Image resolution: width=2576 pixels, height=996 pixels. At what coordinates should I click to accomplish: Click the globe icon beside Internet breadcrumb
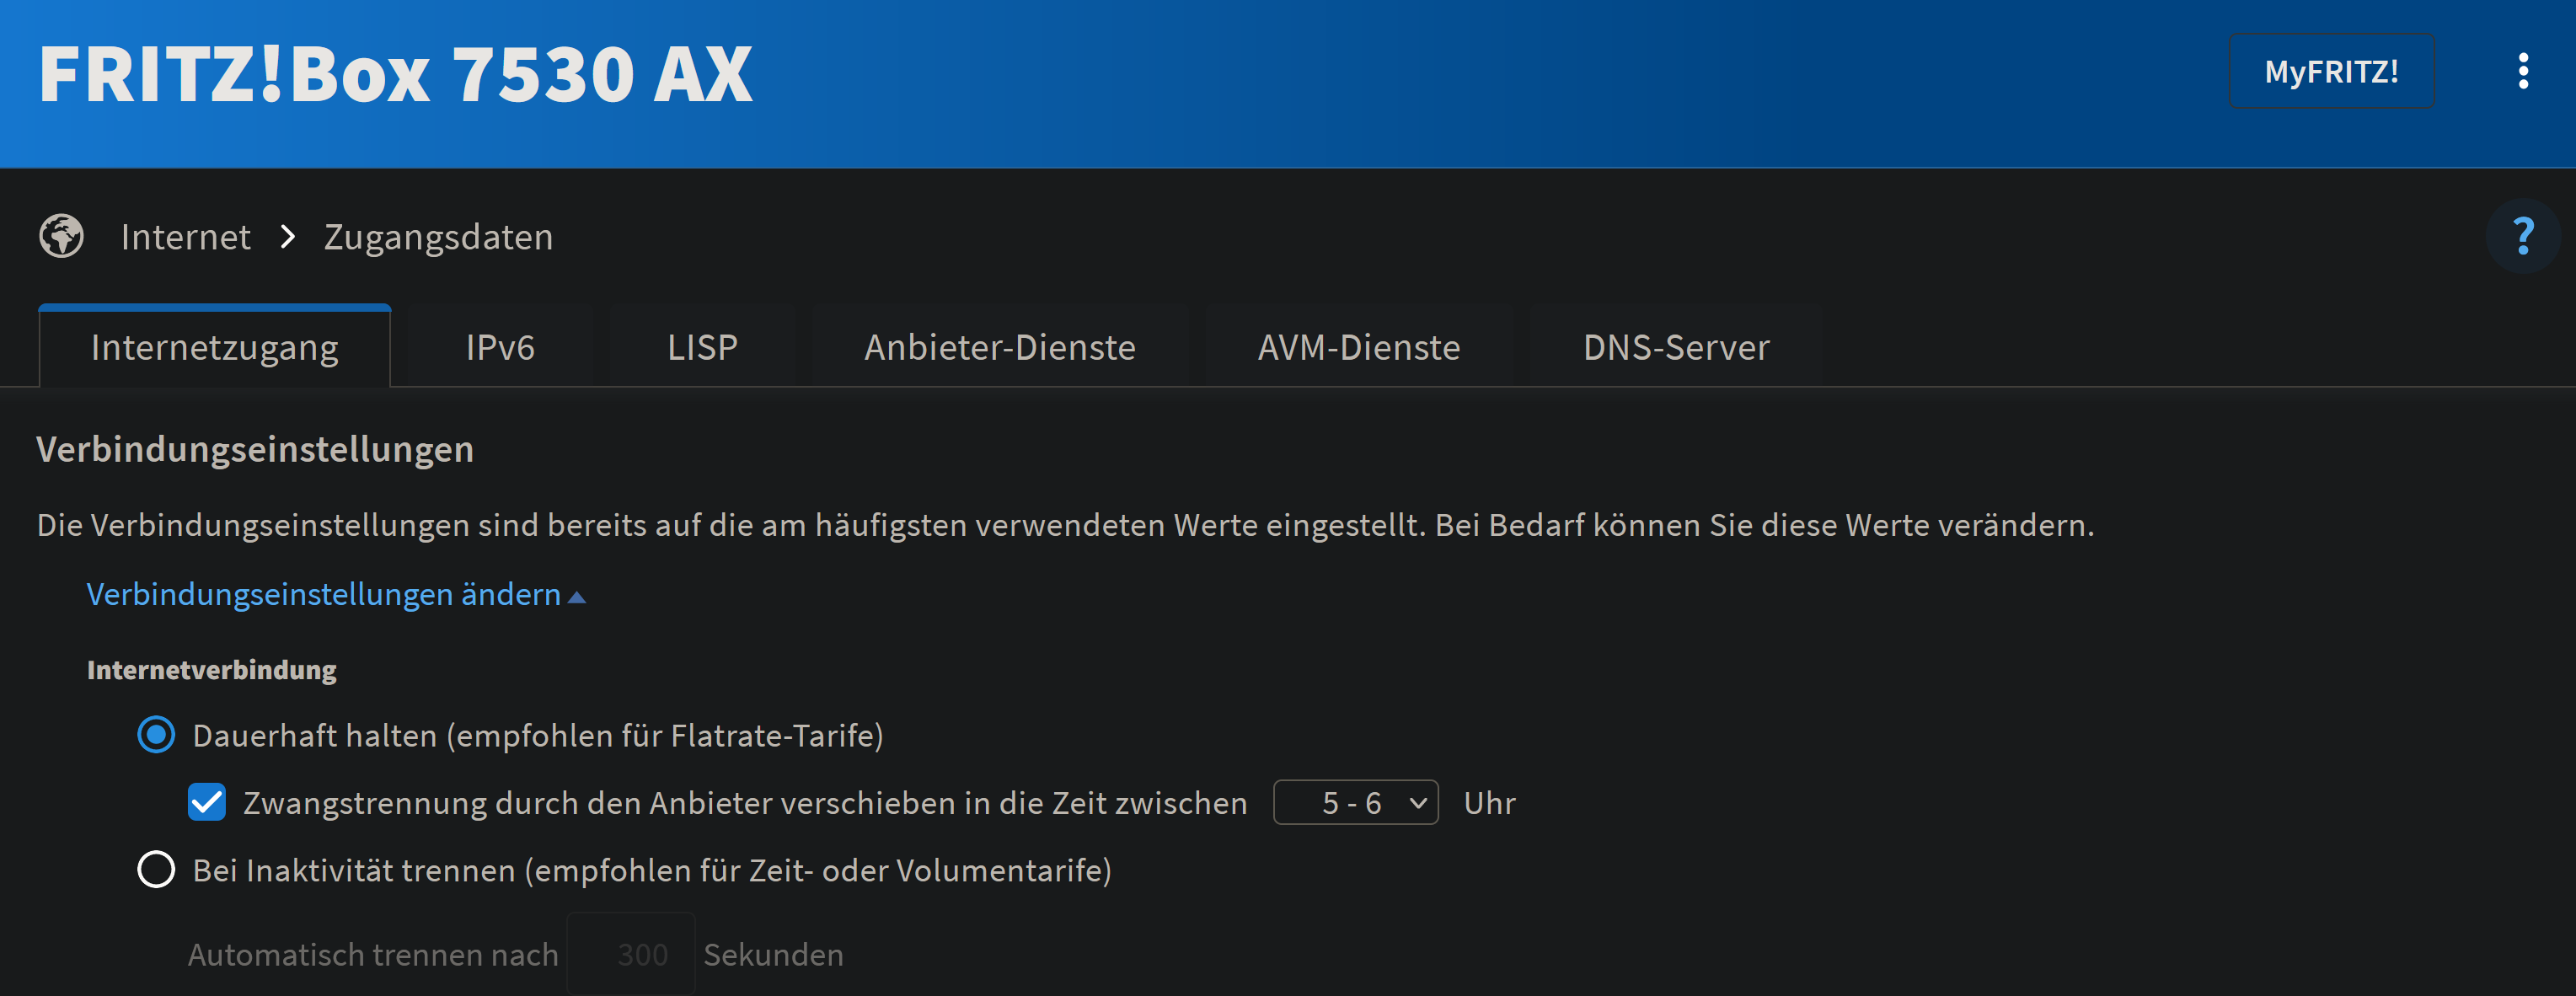(61, 237)
